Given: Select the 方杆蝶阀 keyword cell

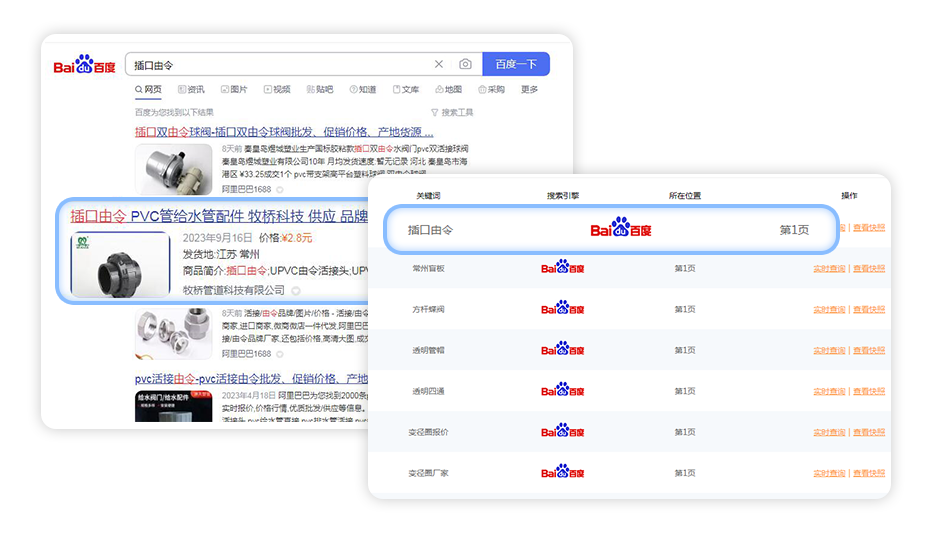Looking at the screenshot, I should point(428,309).
